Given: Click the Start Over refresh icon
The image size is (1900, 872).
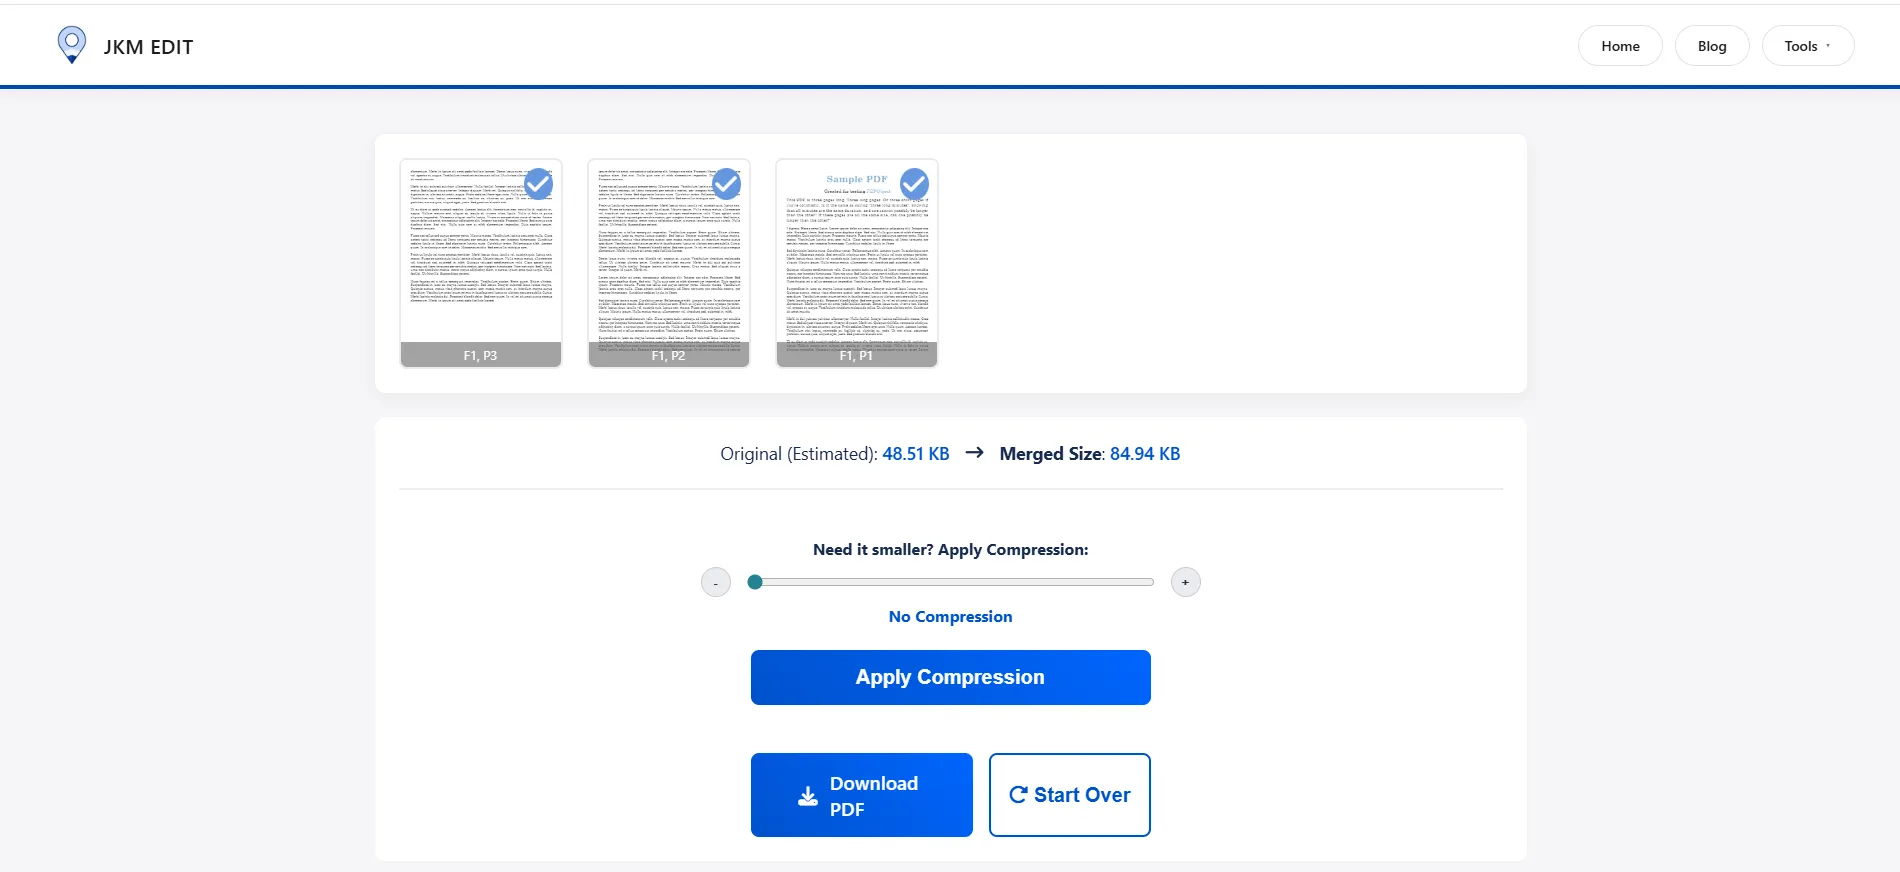Looking at the screenshot, I should [x=1018, y=795].
